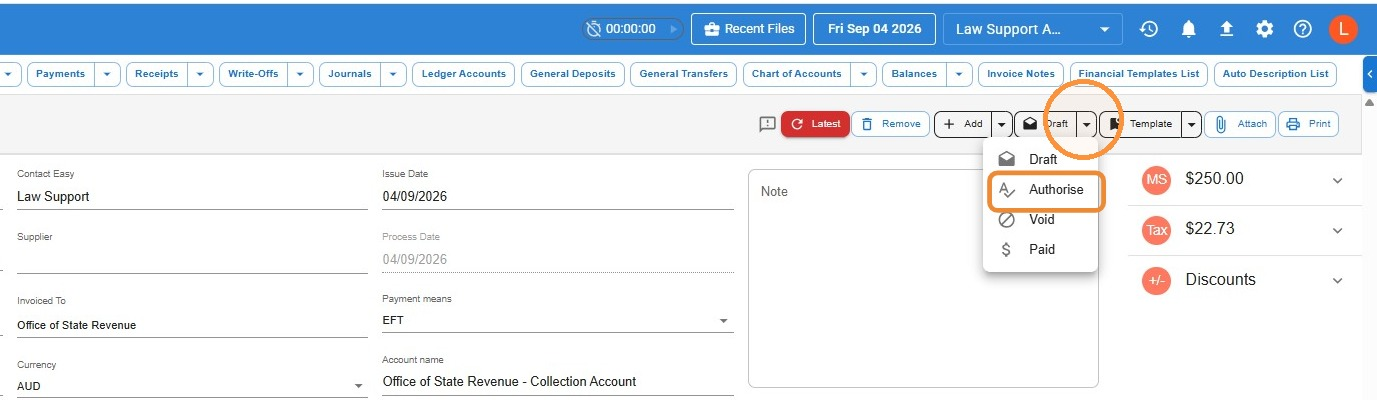This screenshot has width=1377, height=400.
Task: Start the timer play arrow
Action: [x=673, y=29]
